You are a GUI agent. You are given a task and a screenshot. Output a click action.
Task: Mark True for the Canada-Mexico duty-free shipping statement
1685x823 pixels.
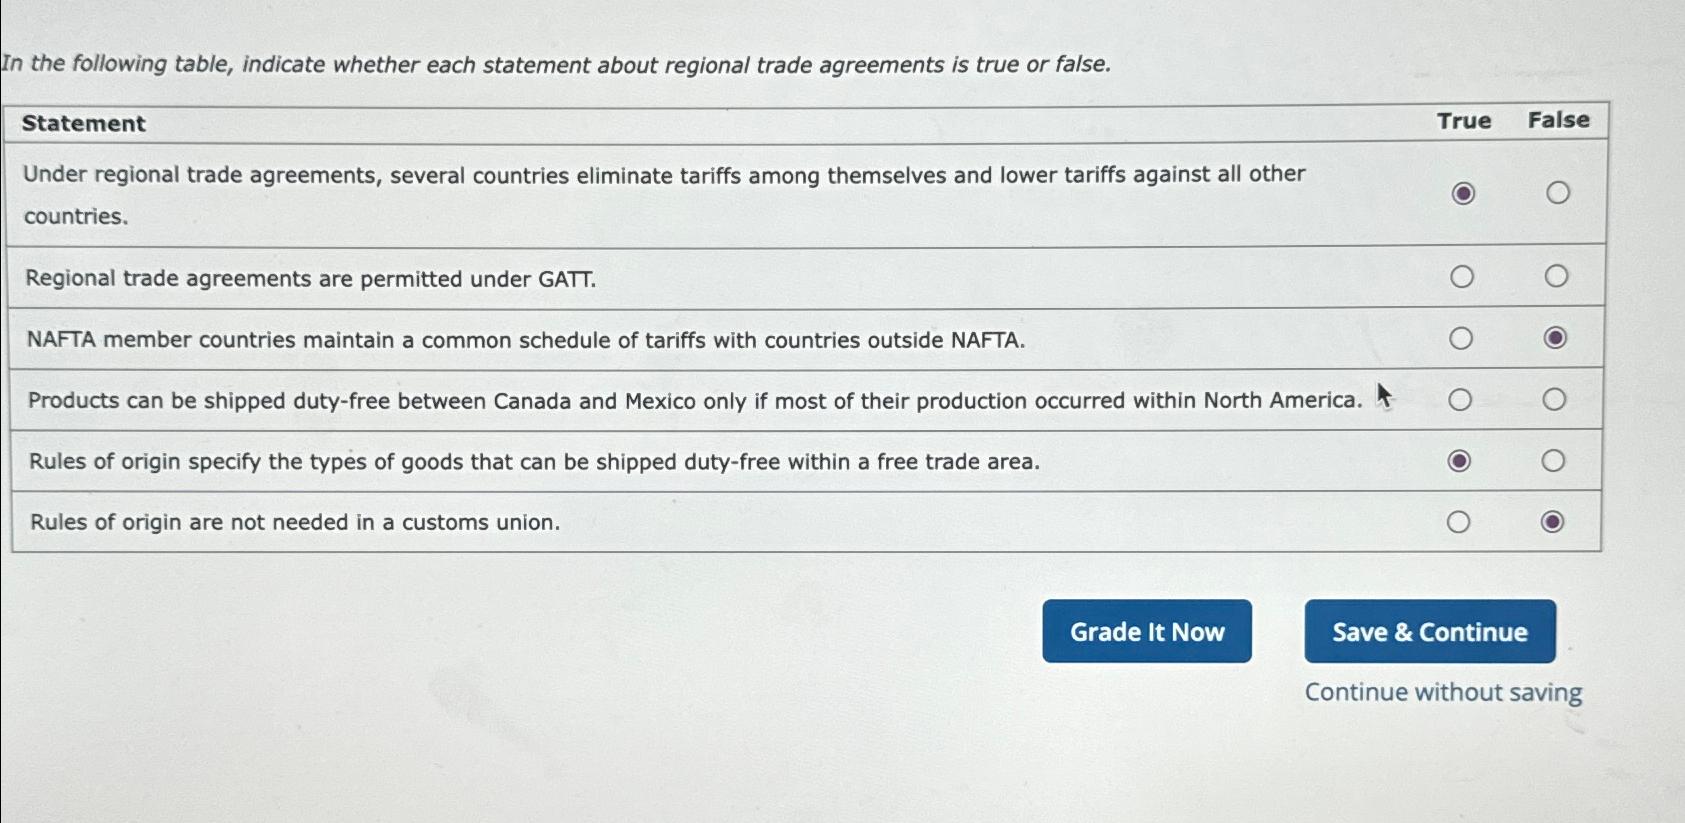(x=1461, y=400)
